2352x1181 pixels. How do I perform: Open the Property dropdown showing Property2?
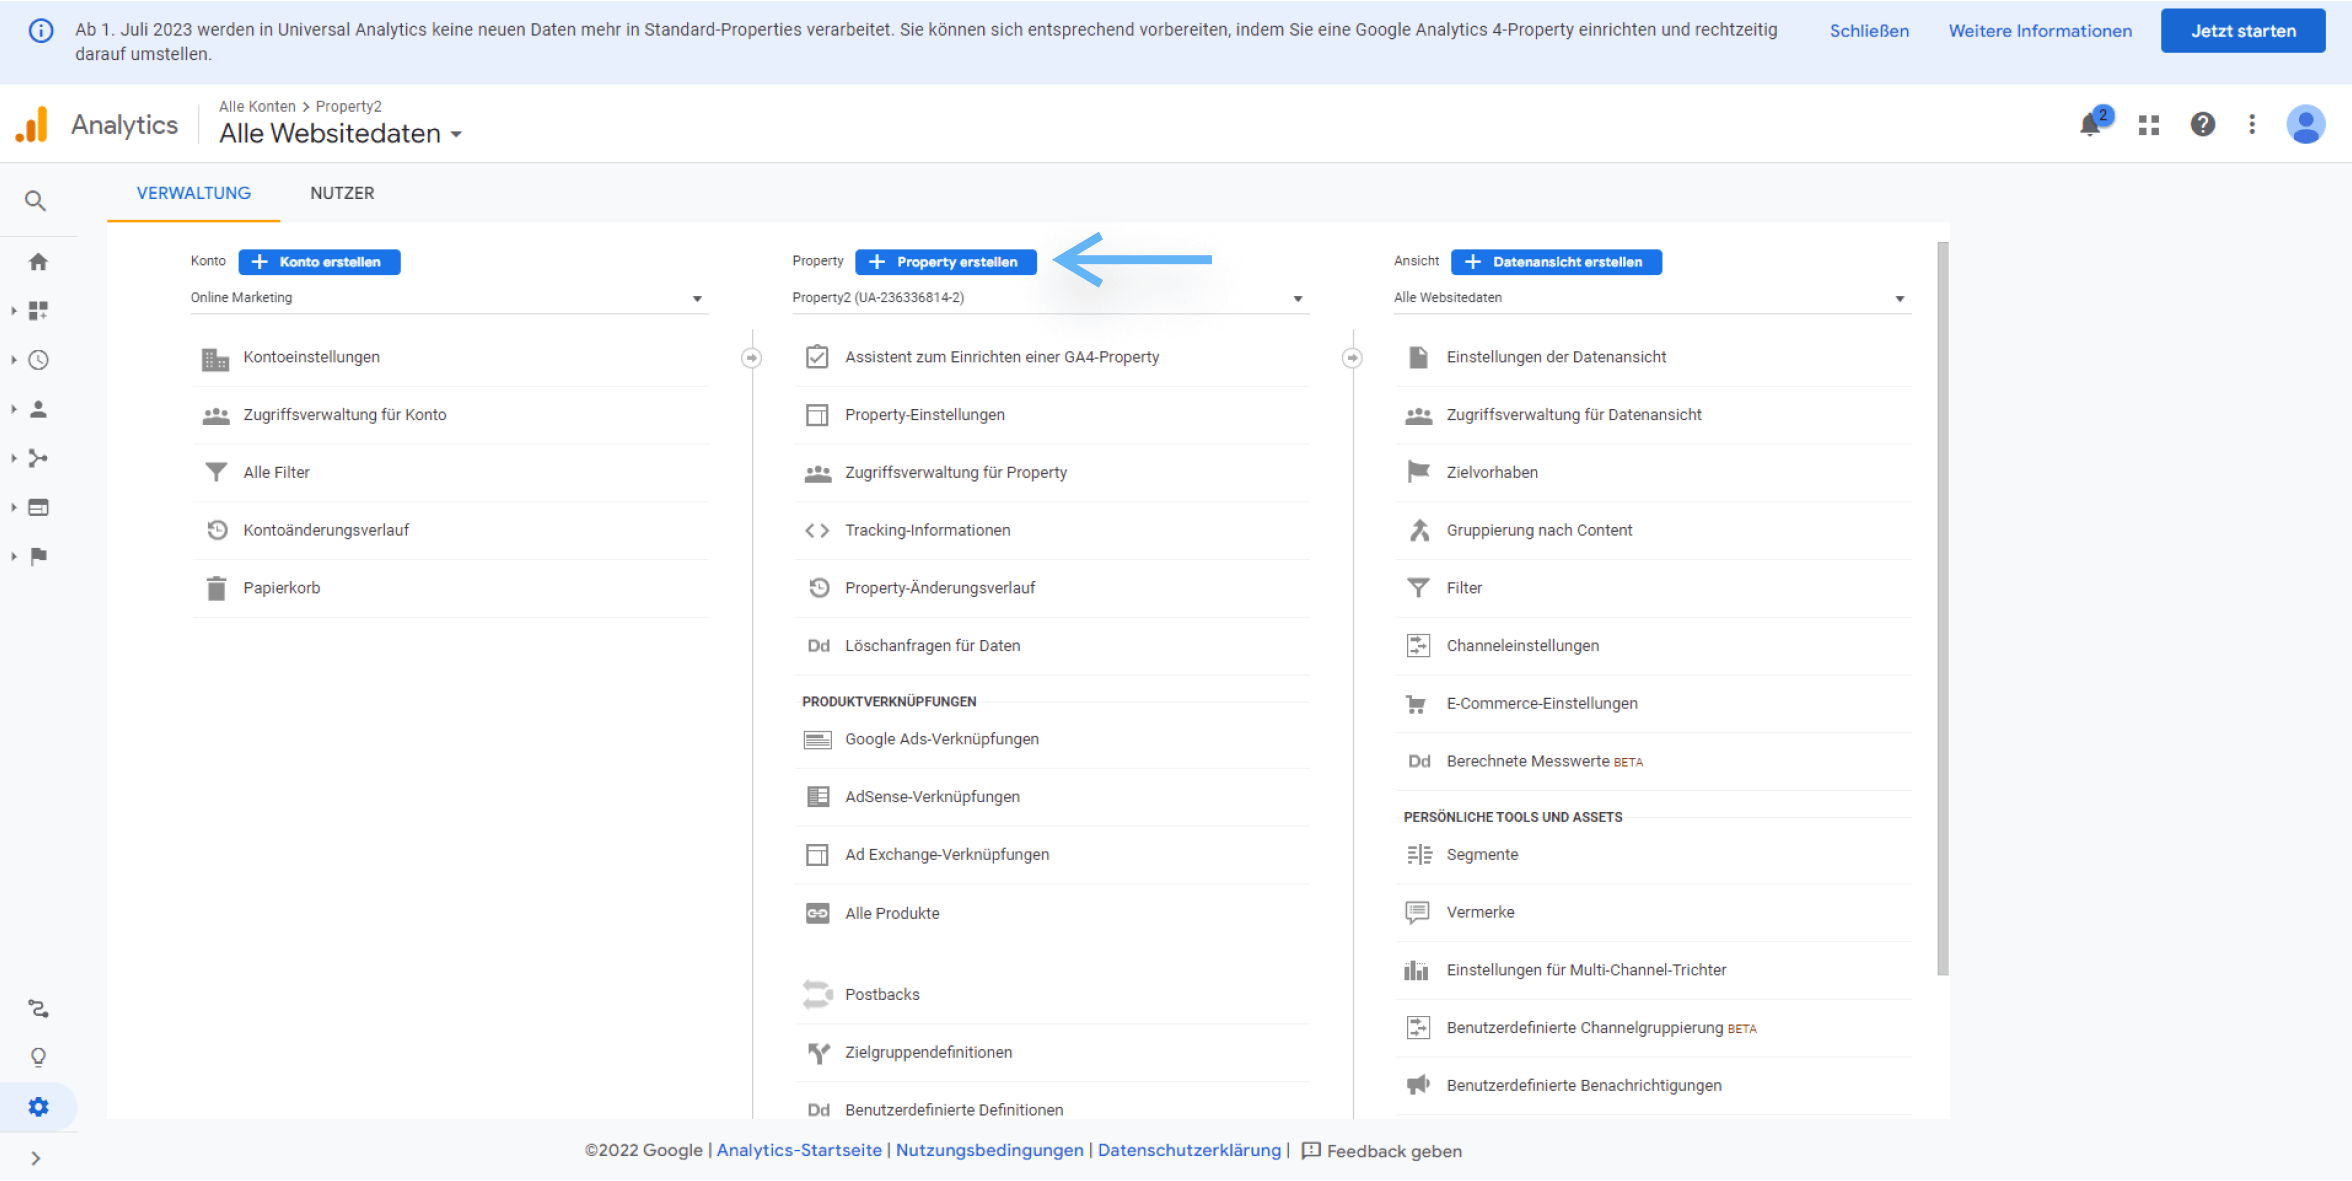[1049, 298]
